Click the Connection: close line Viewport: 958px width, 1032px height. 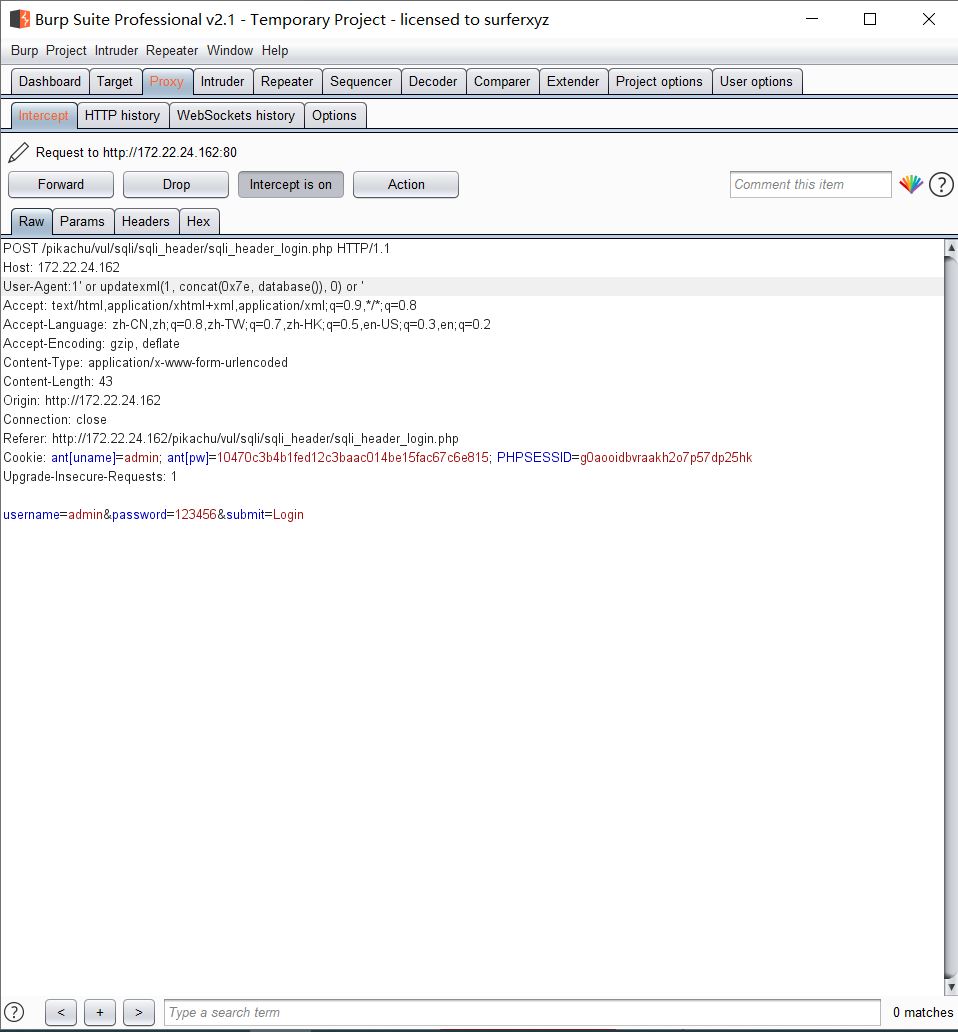[x=55, y=420]
